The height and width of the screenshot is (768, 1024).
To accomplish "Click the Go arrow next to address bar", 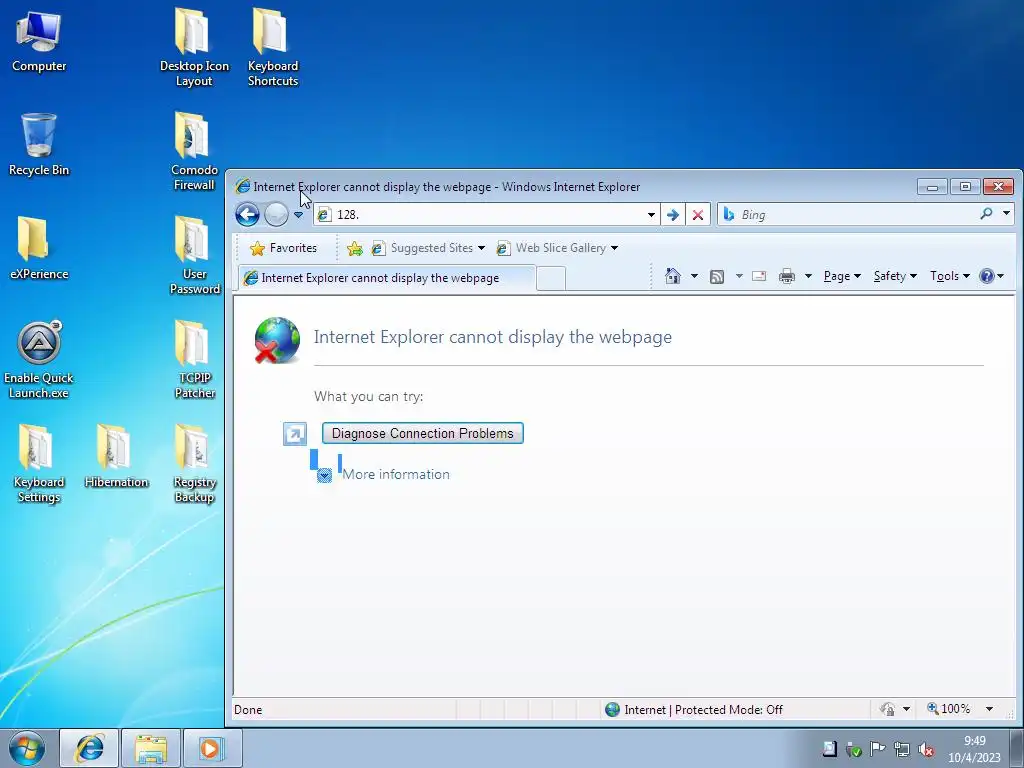I will point(673,215).
